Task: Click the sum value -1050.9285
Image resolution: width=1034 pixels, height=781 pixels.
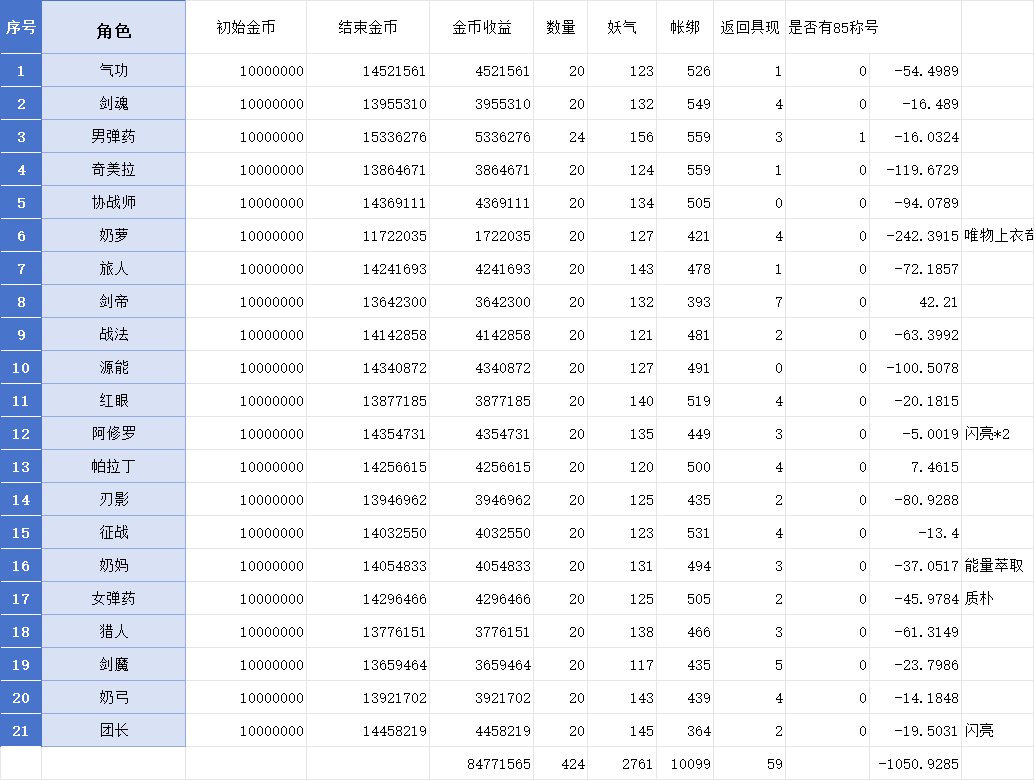Action: tap(919, 764)
